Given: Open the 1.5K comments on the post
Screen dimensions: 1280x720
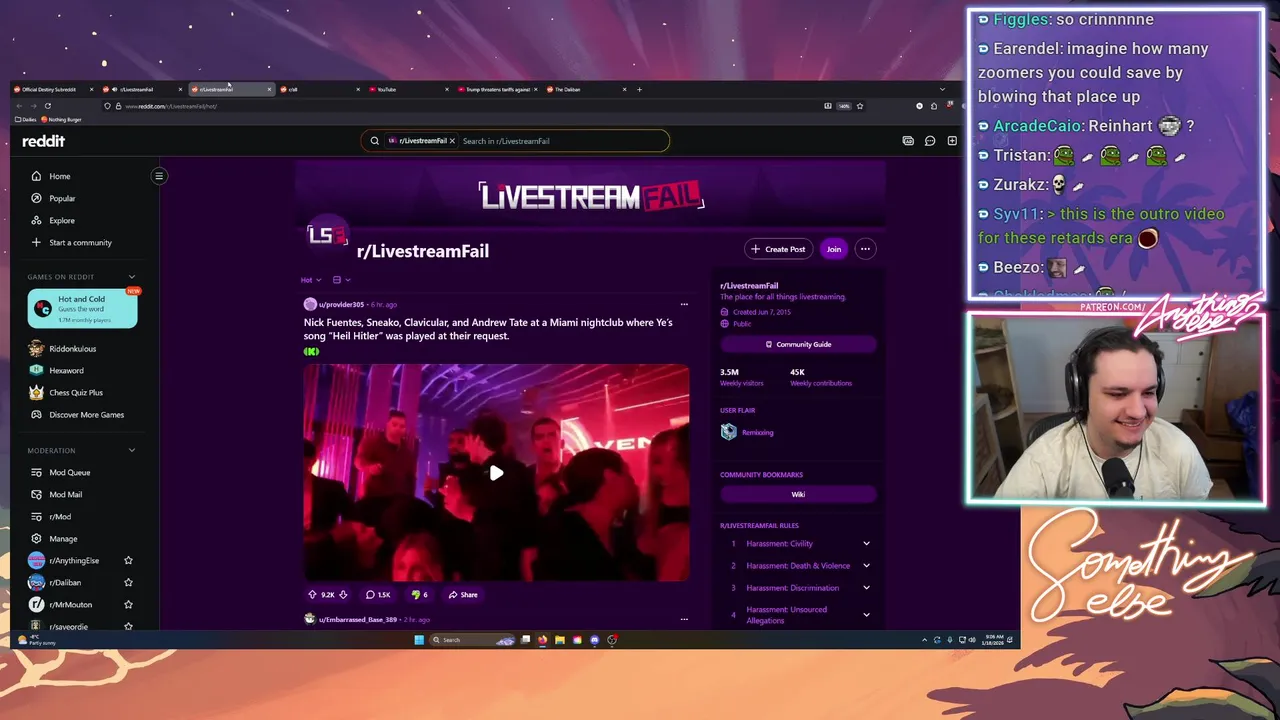Looking at the screenshot, I should (378, 595).
